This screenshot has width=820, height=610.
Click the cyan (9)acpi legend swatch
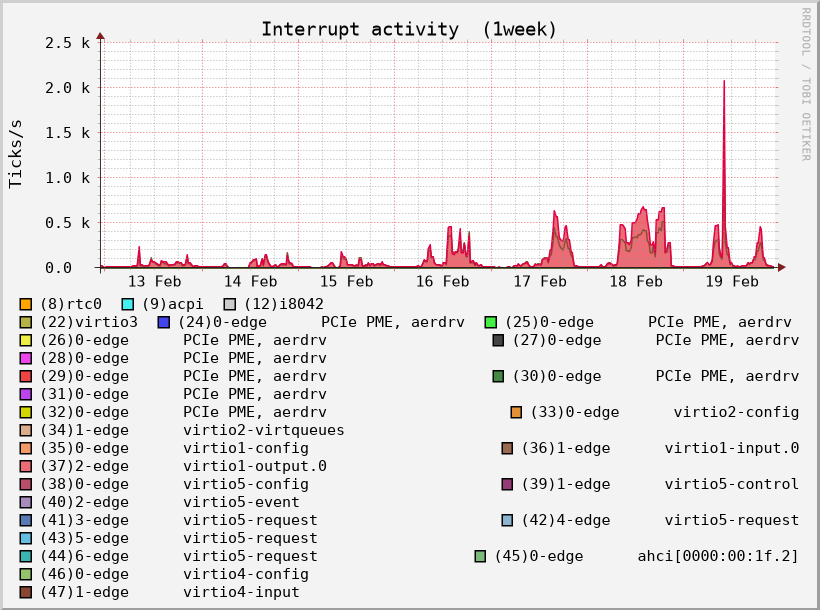coord(128,304)
